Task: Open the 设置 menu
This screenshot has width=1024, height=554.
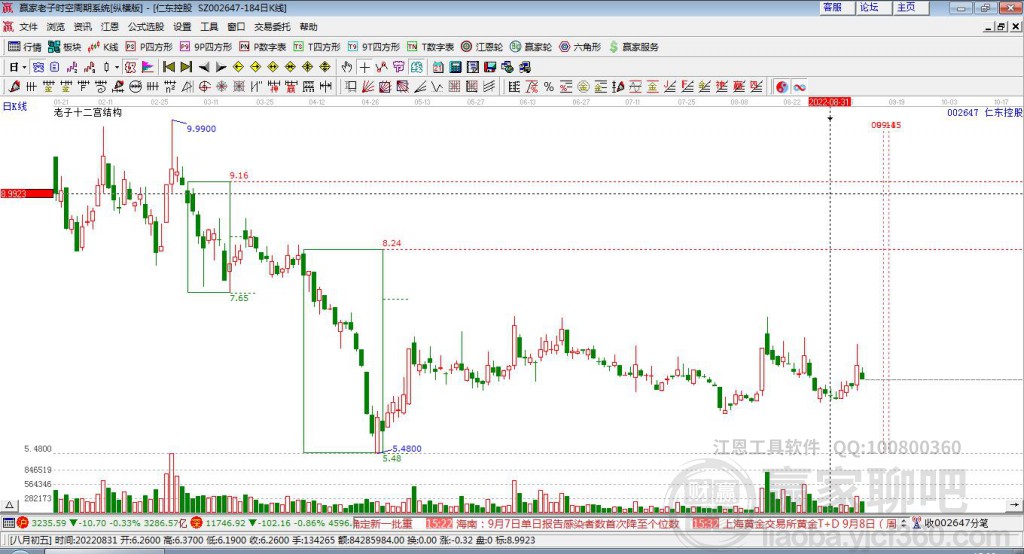Action: pos(182,27)
